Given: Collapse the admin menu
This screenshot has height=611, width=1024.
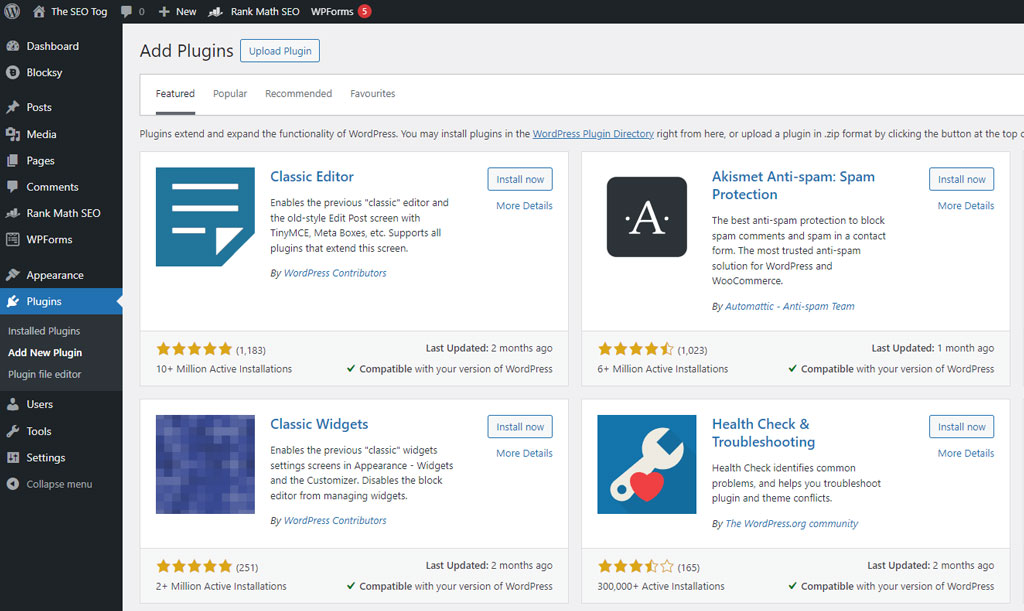Looking at the screenshot, I should pos(50,484).
